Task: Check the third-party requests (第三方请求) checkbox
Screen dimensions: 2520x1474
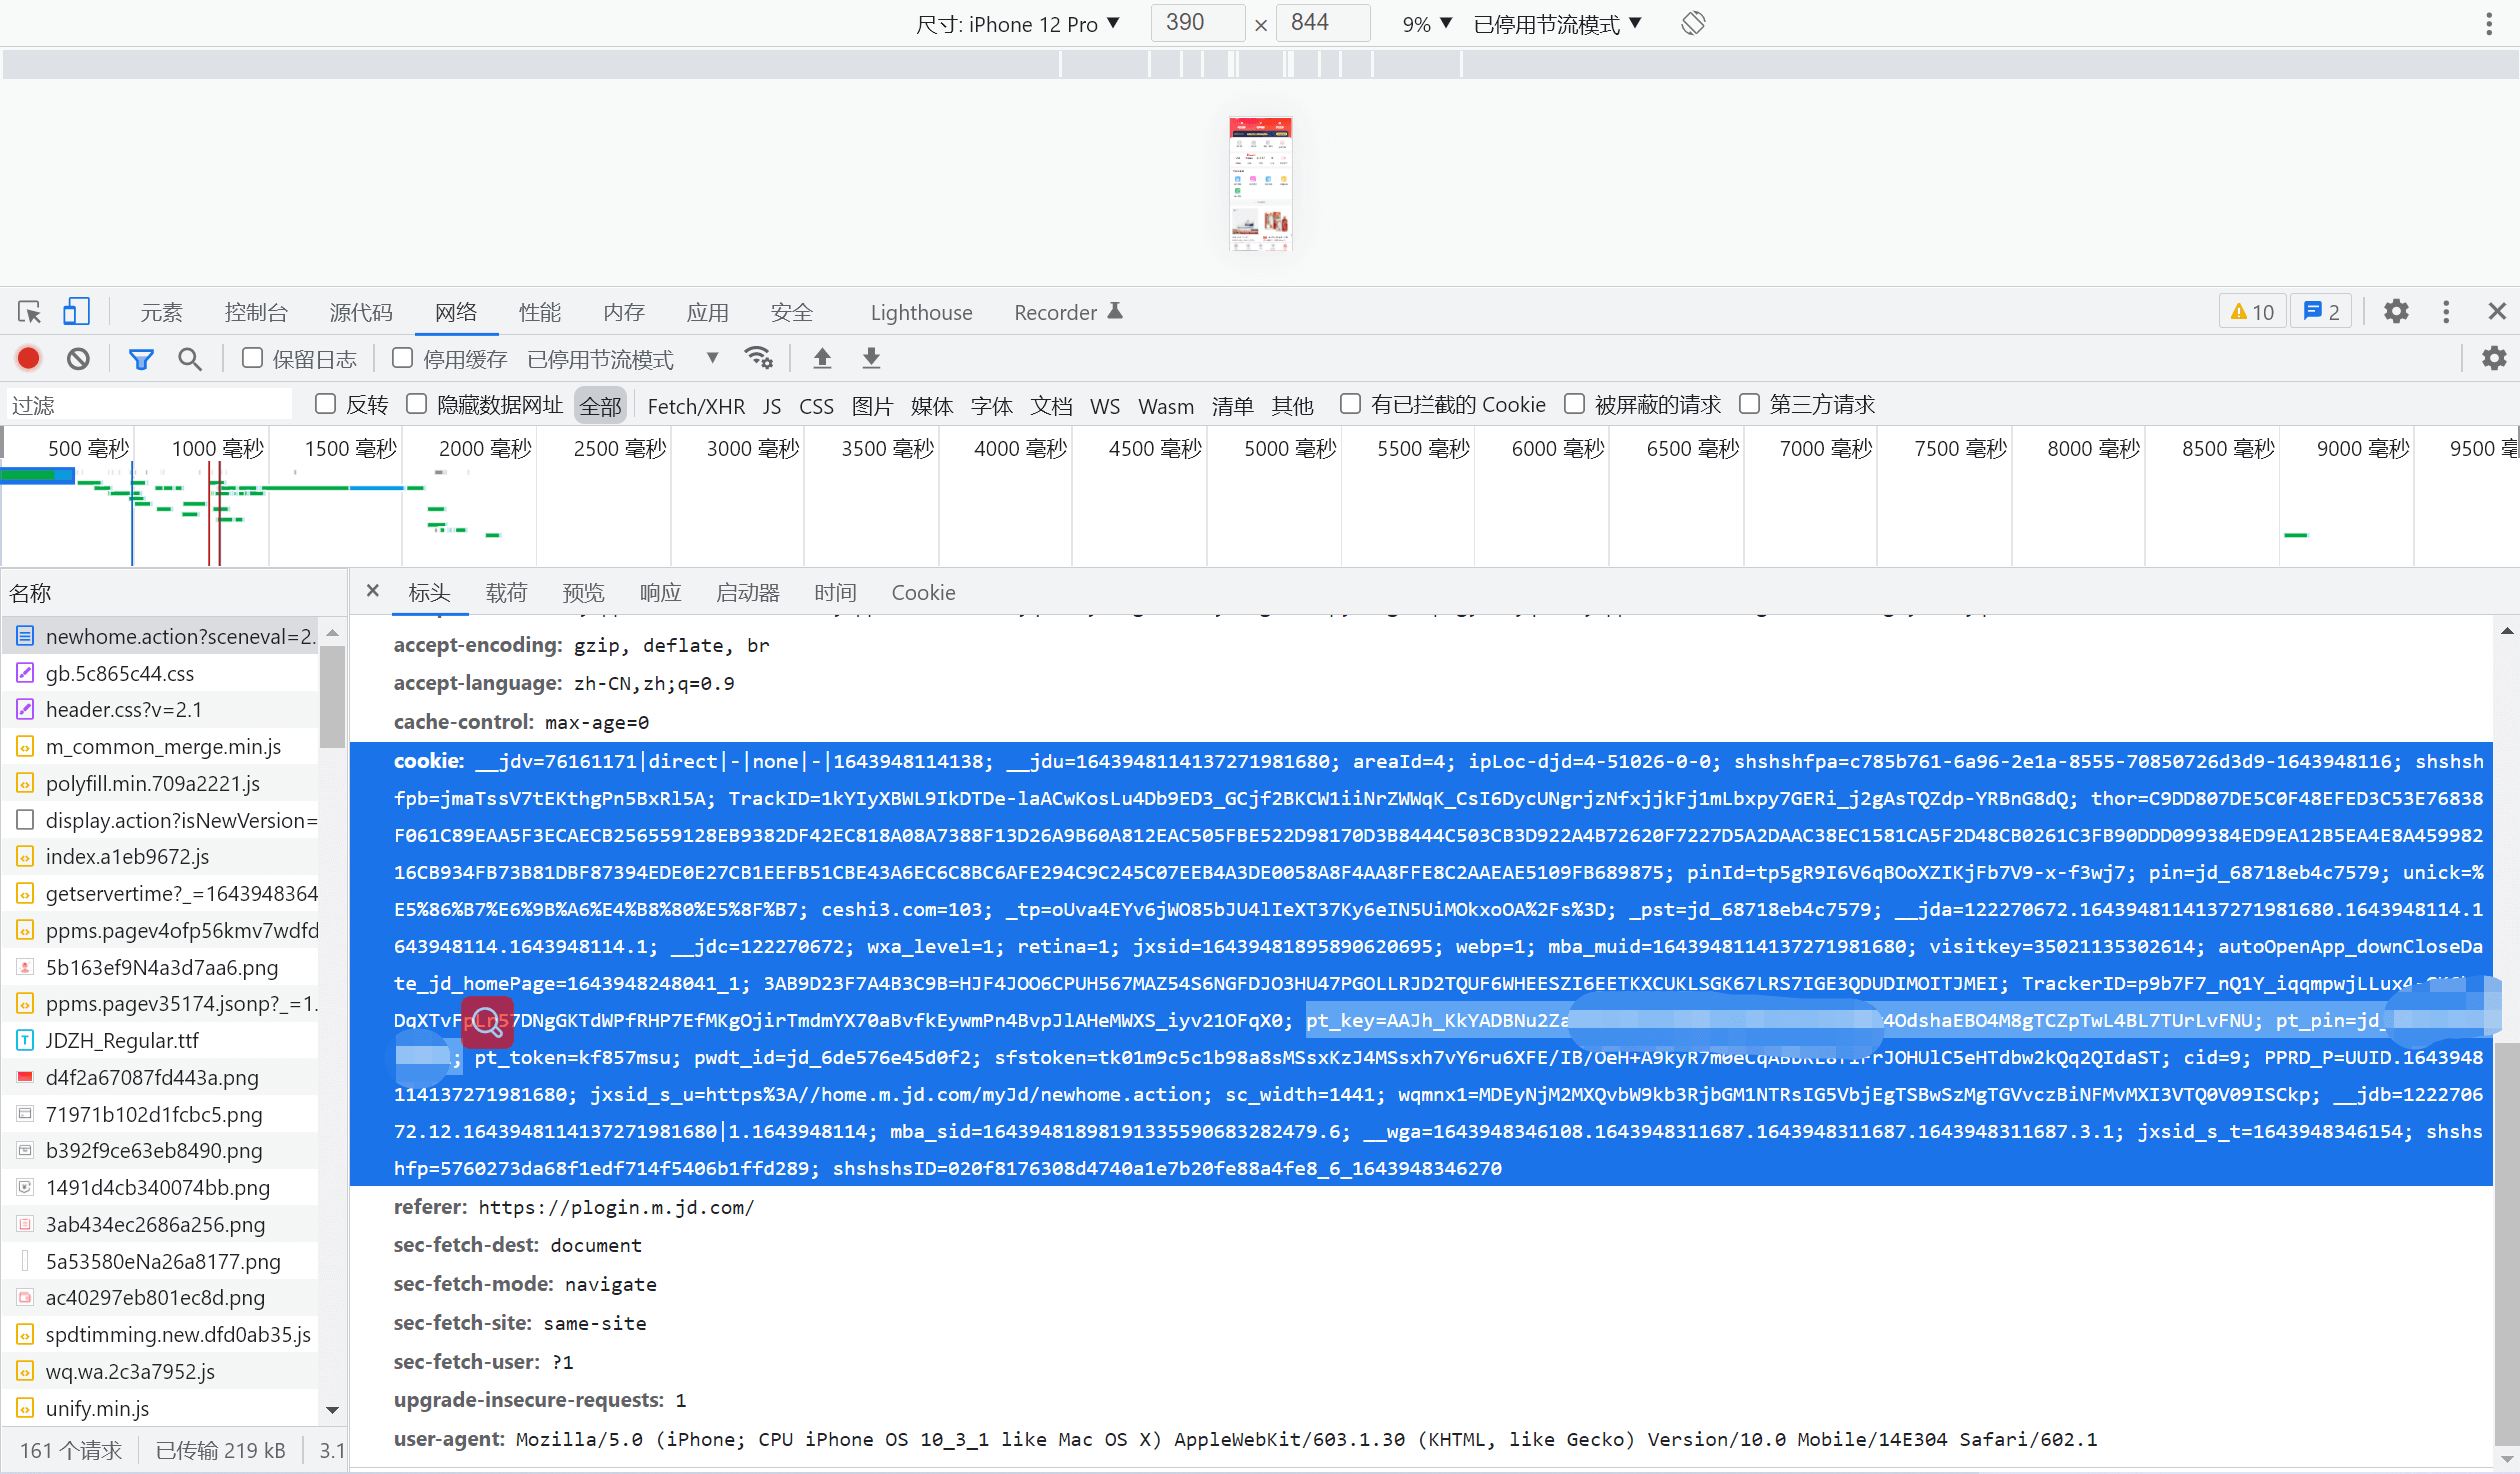Action: (x=1749, y=404)
